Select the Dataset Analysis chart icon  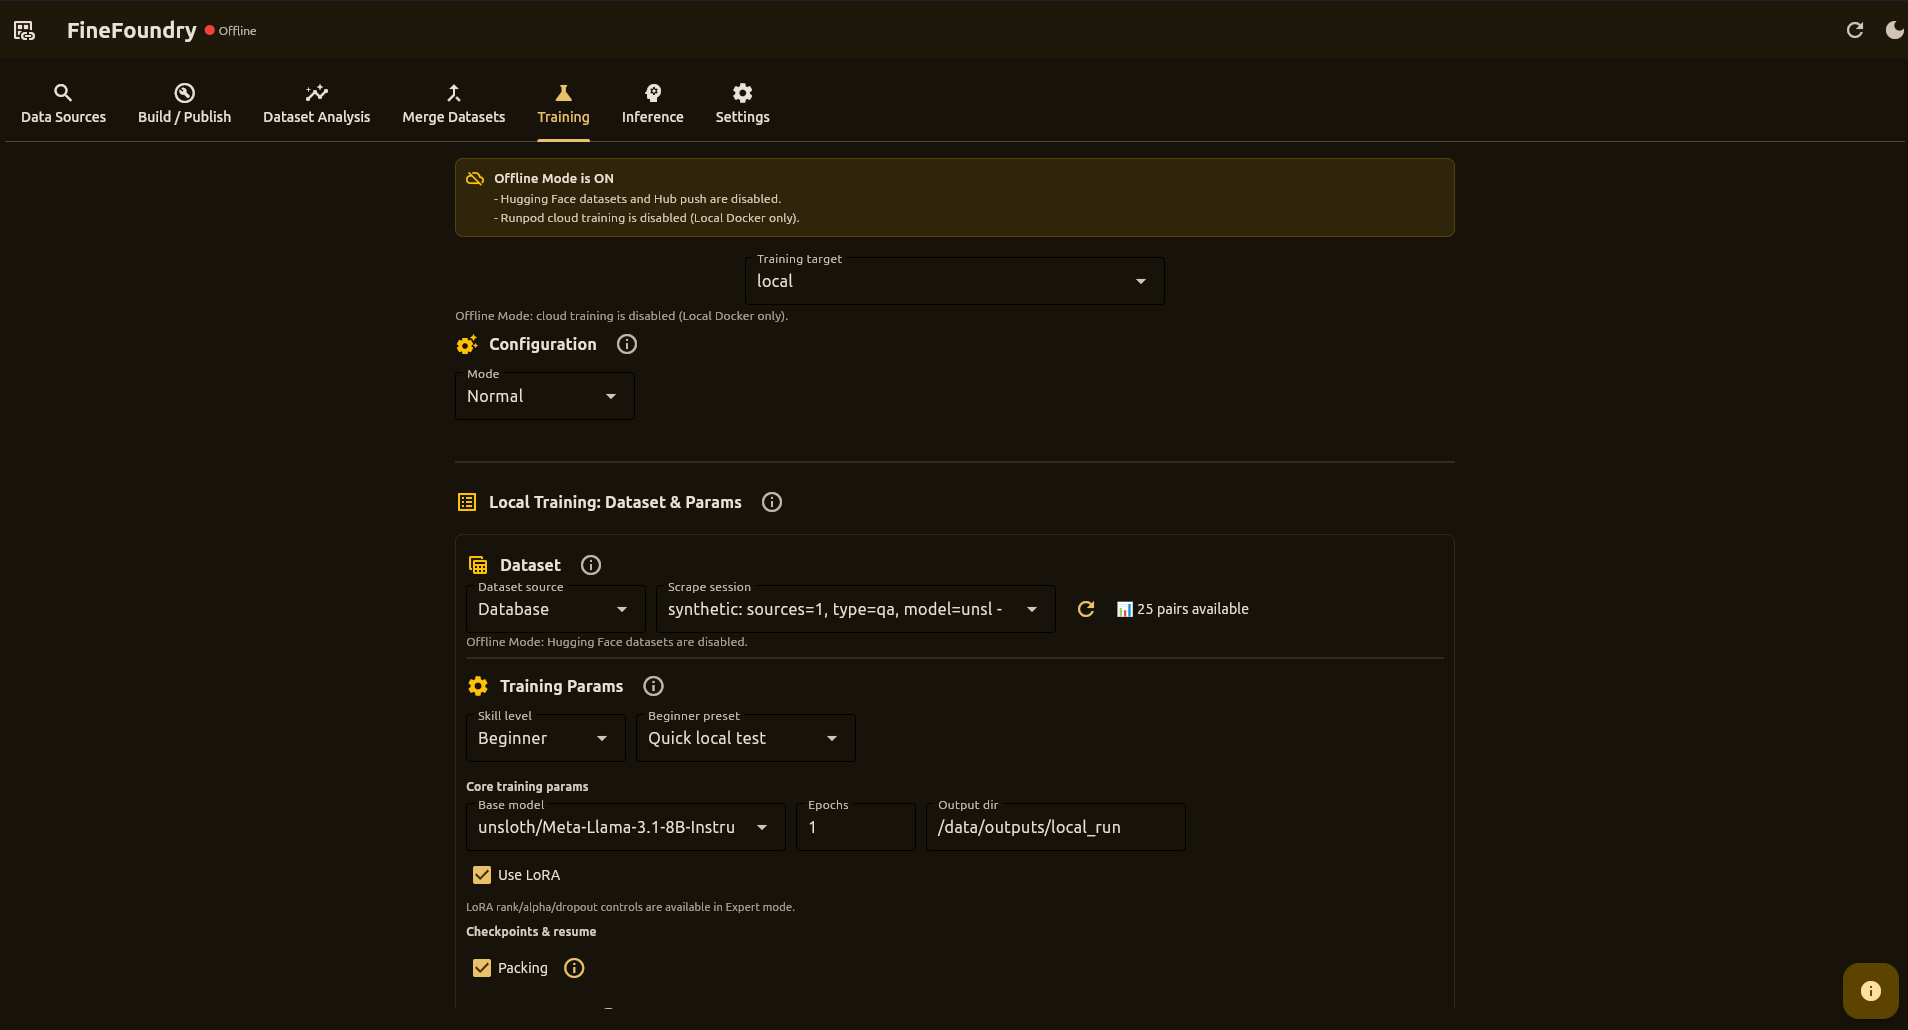coord(317,91)
